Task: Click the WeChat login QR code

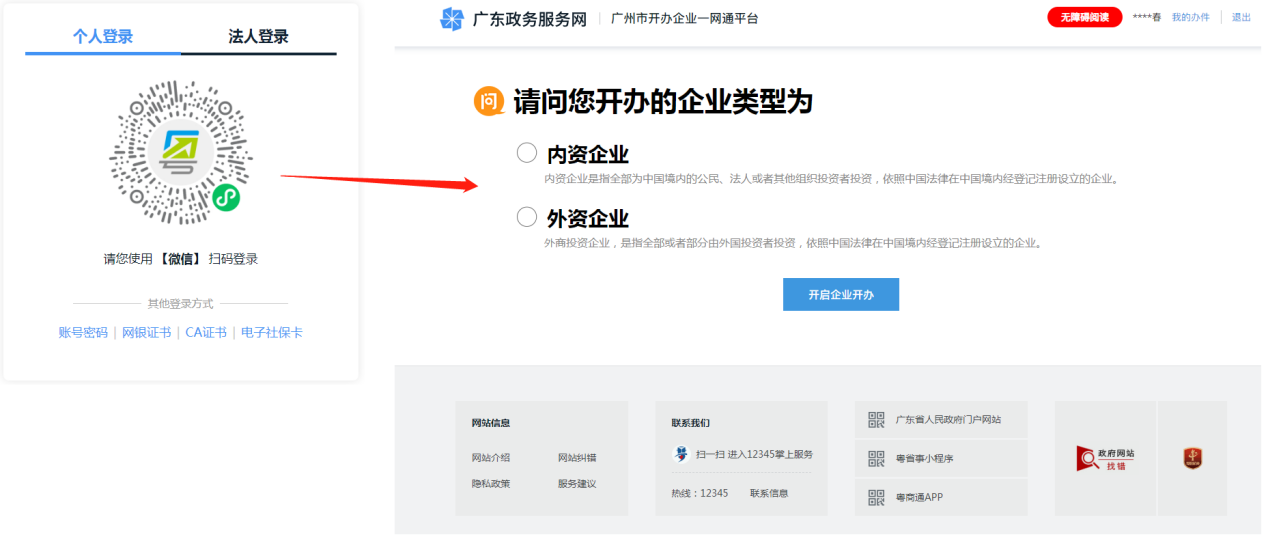Action: pos(181,152)
